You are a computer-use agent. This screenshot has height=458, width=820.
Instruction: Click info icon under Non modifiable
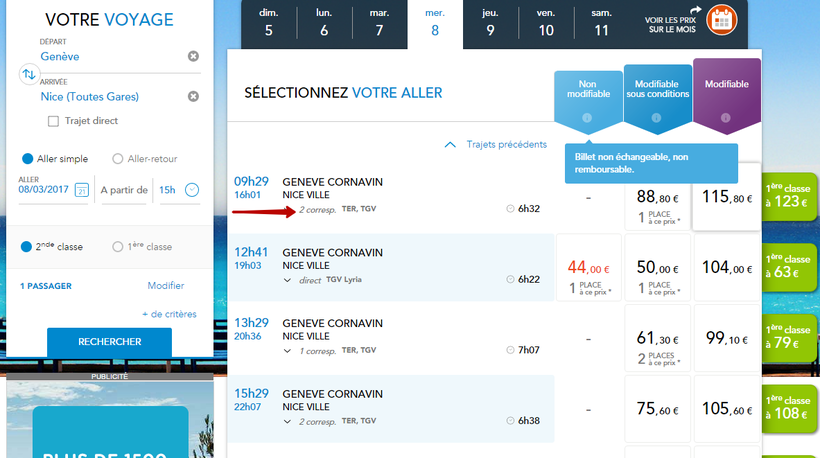(x=587, y=118)
